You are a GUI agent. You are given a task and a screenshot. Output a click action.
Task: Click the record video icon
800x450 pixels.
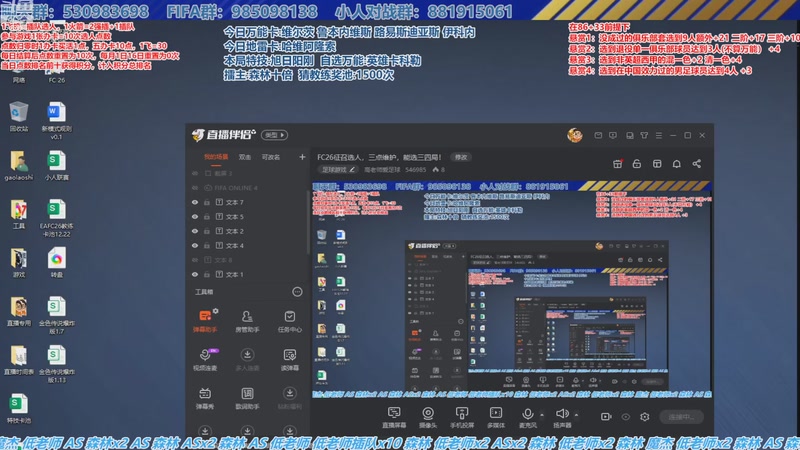pyautogui.click(x=606, y=417)
